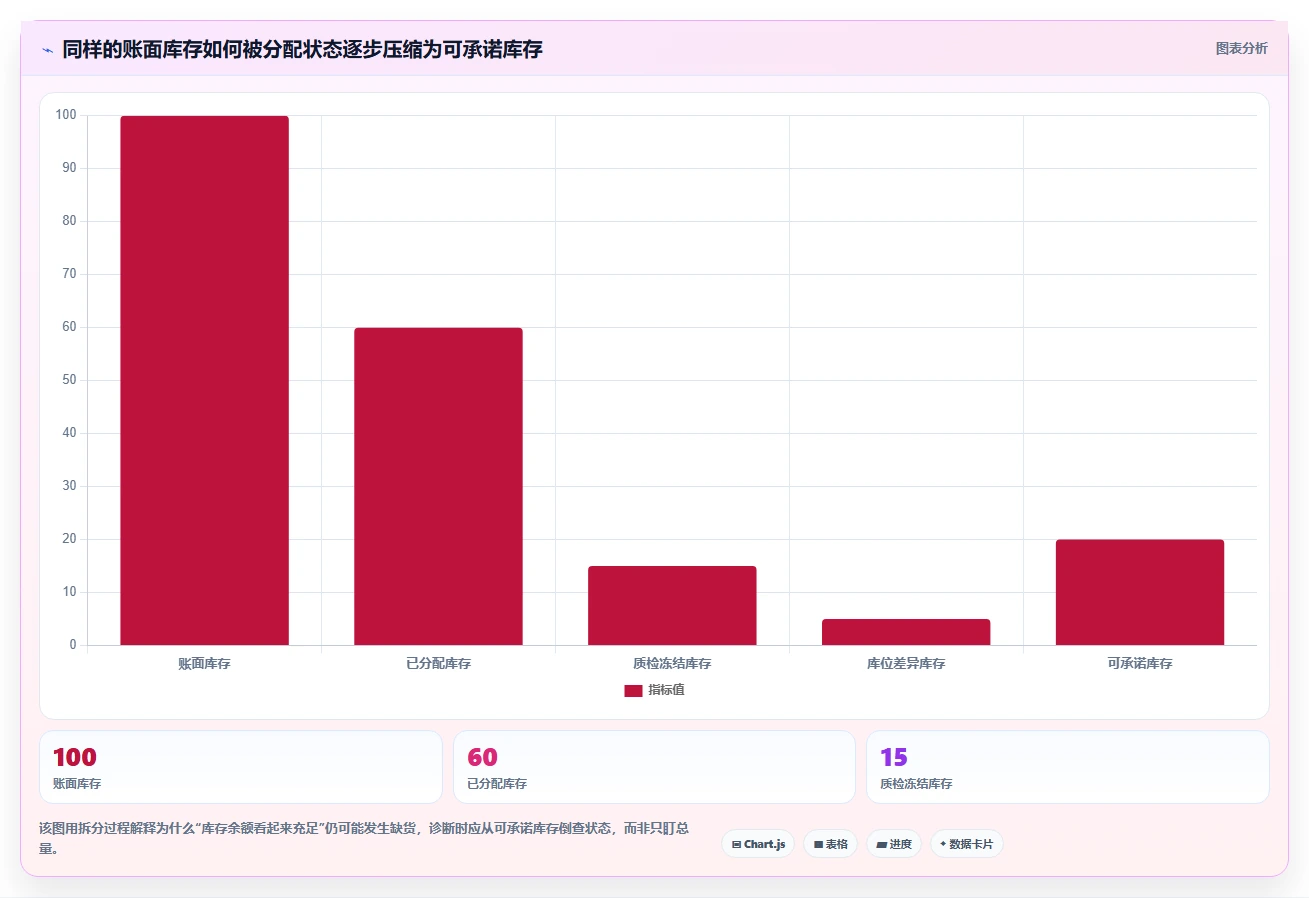Screen dimensions: 1309x898
Task: Select the 进度 tag chip
Action: (x=894, y=844)
